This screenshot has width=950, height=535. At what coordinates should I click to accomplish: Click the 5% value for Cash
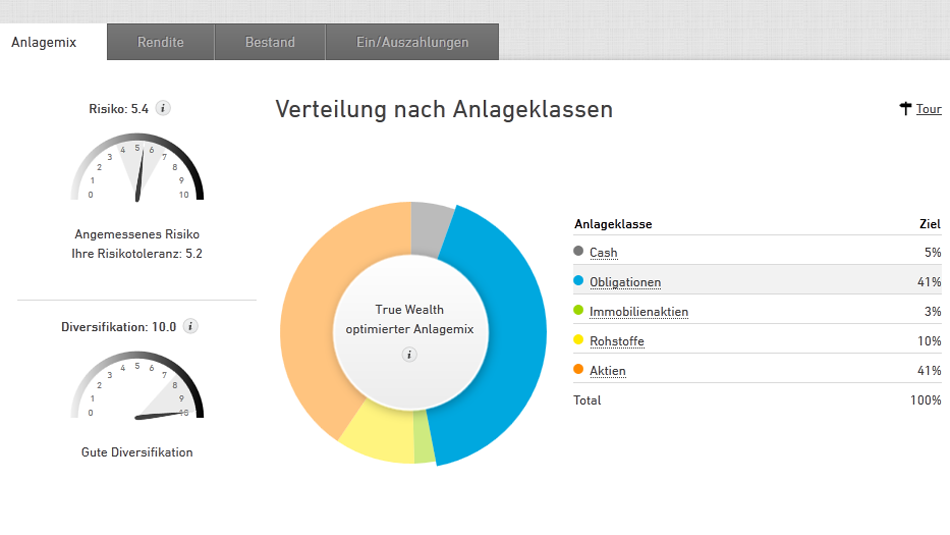(933, 253)
